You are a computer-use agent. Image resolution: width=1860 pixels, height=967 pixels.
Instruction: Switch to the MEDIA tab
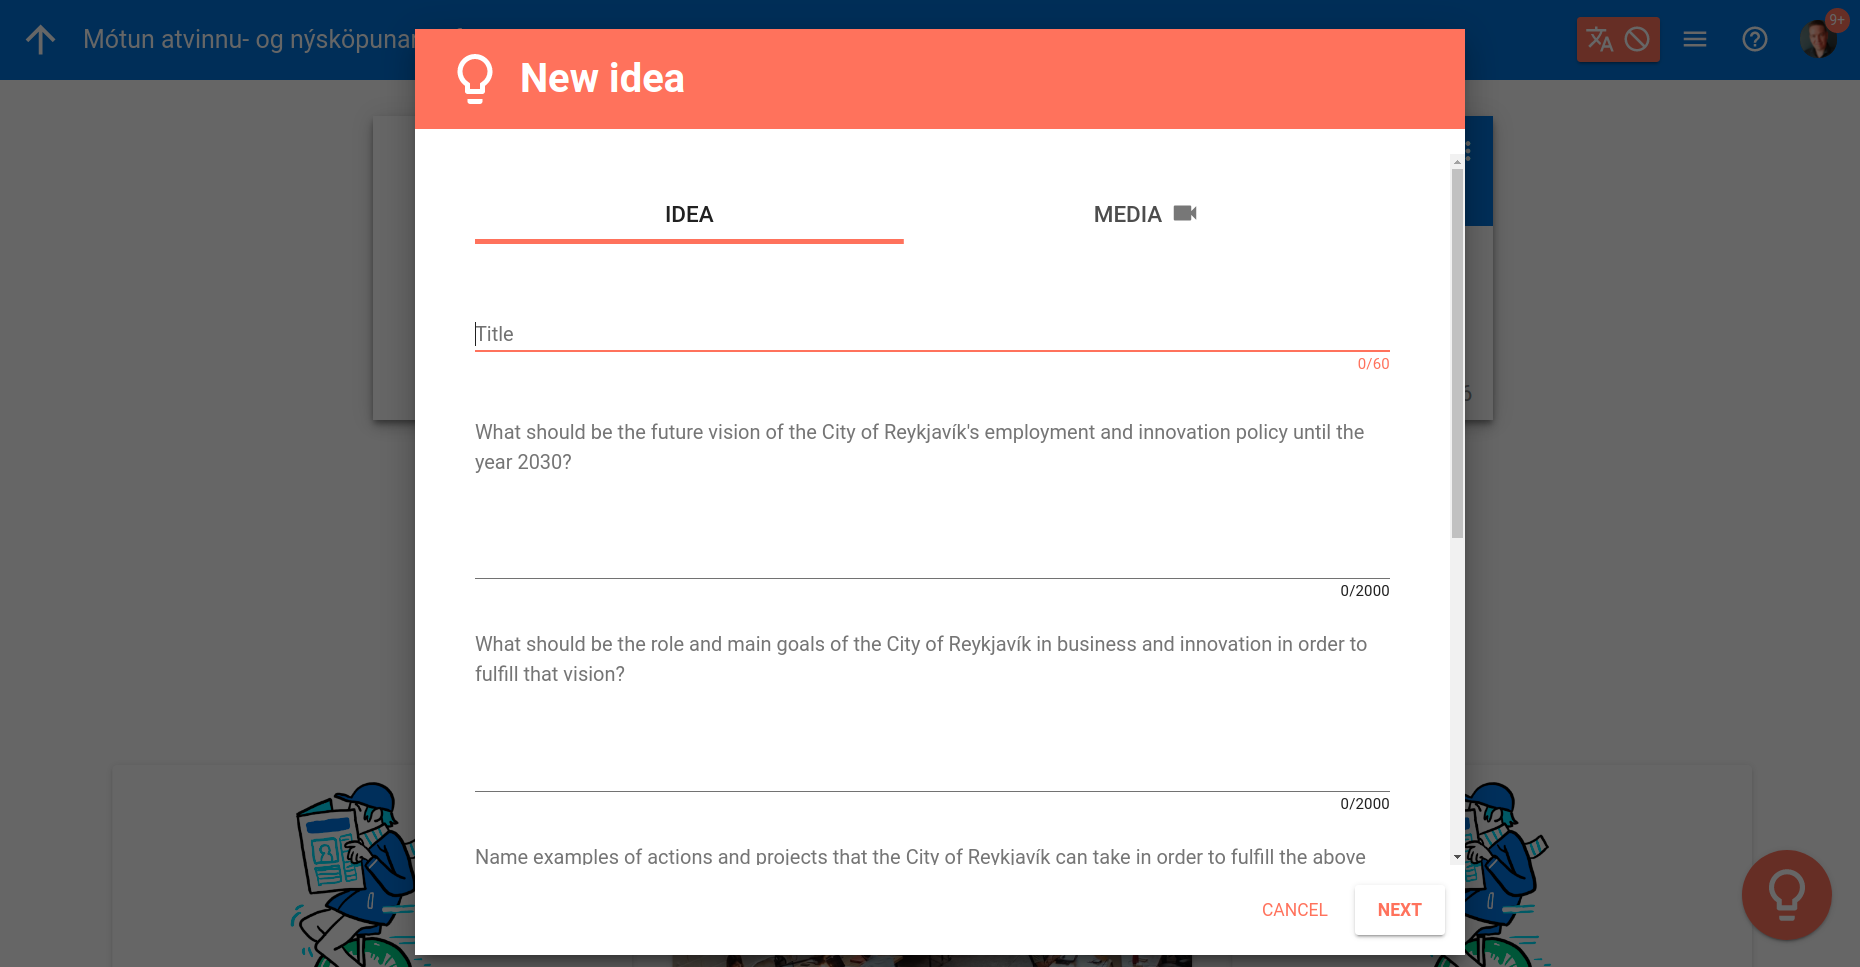[1127, 215]
